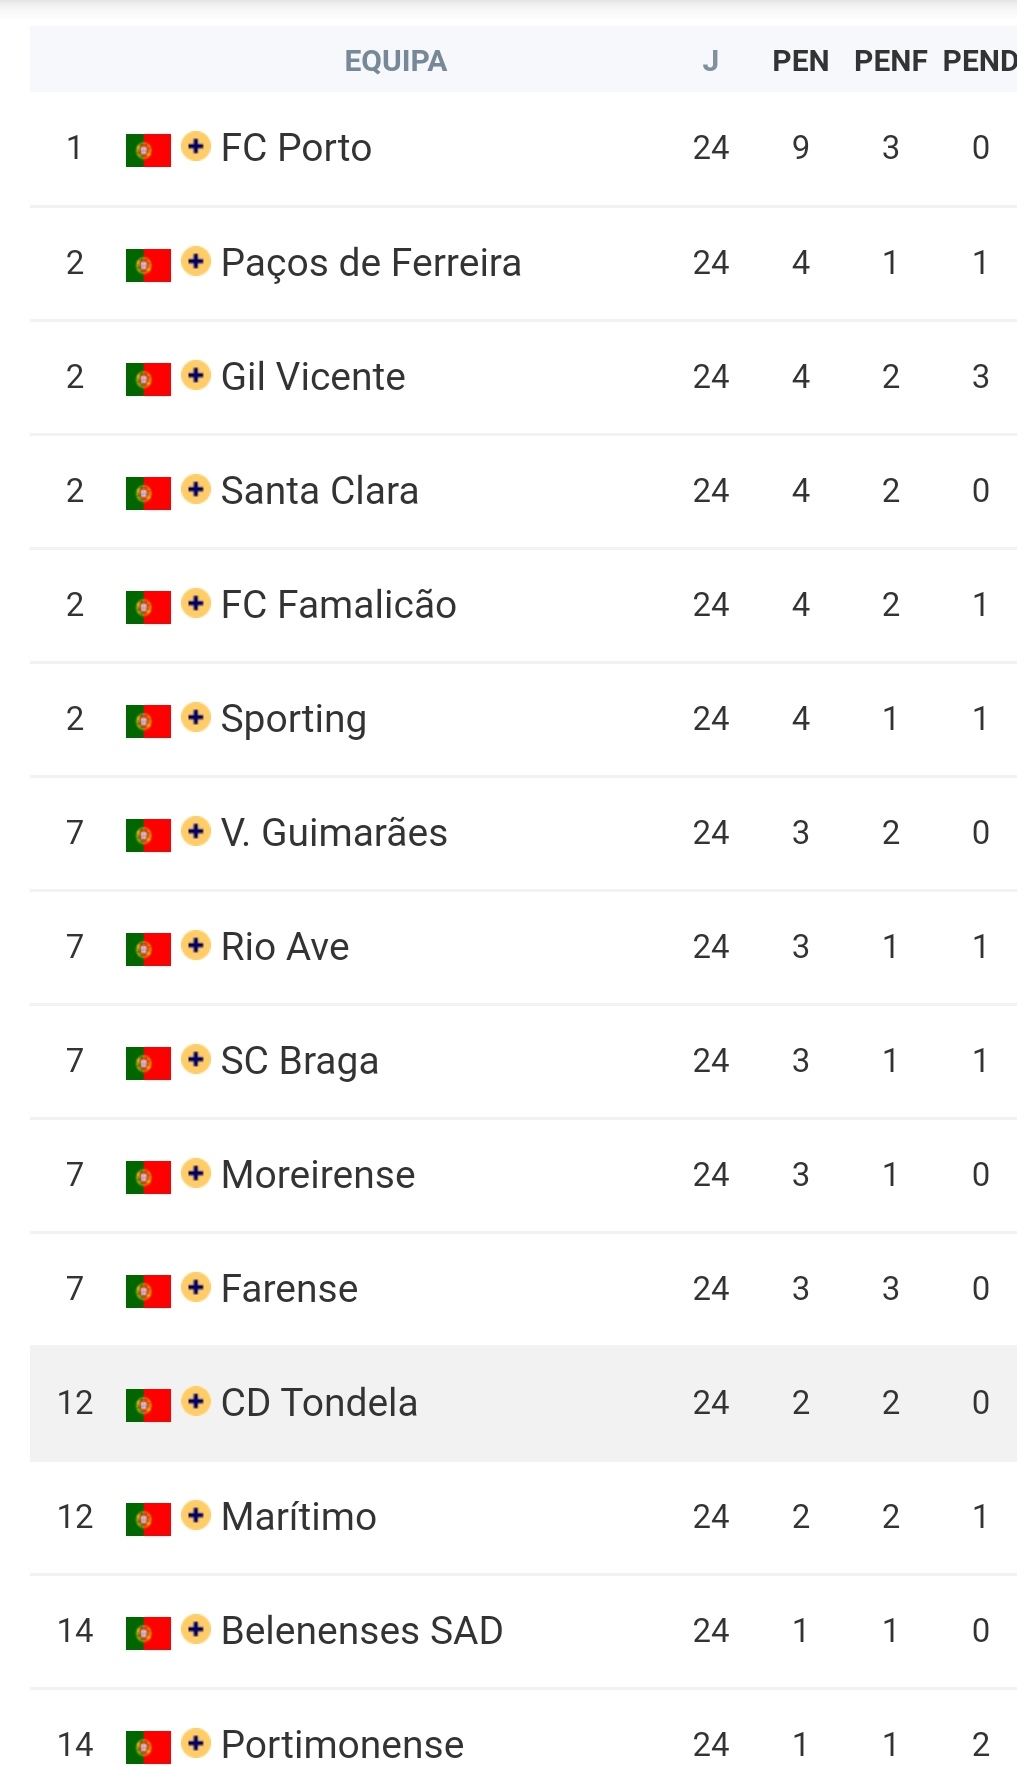The image size is (1017, 1767).
Task: Expand the Paços de Ferreira row details
Action: pyautogui.click(x=196, y=262)
